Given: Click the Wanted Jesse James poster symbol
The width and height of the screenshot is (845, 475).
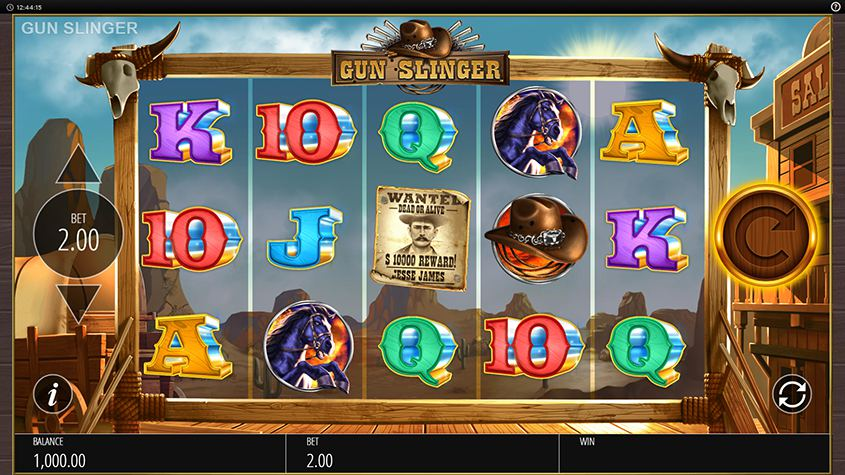Looking at the screenshot, I should pos(420,238).
